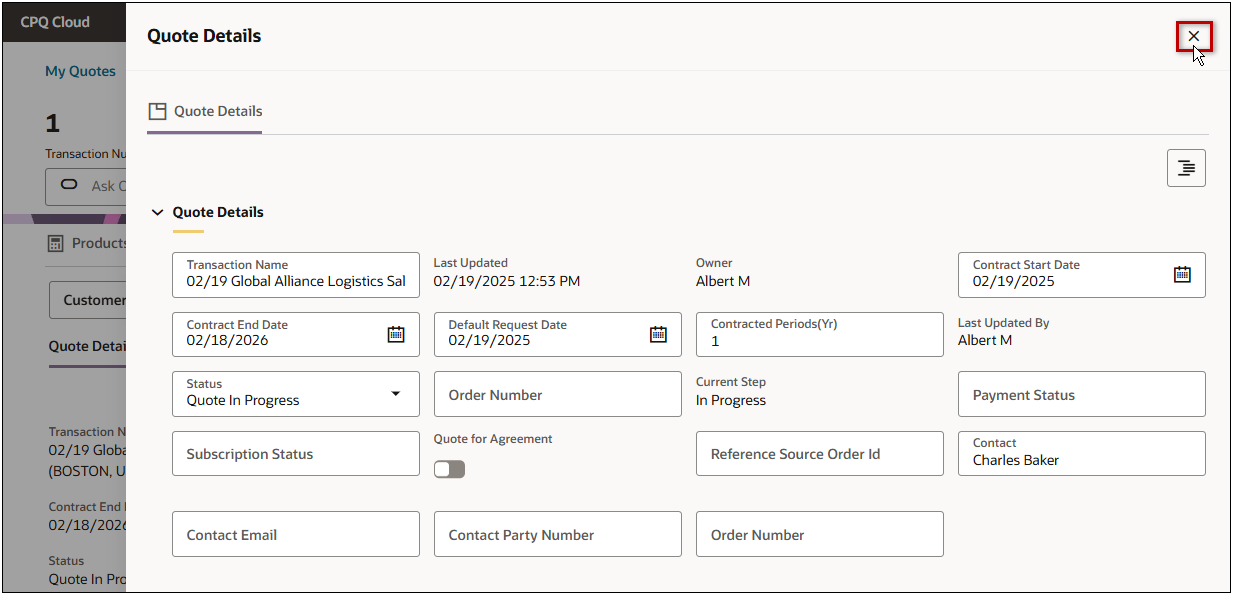
Task: Open the My Quotes link
Action: [x=80, y=71]
